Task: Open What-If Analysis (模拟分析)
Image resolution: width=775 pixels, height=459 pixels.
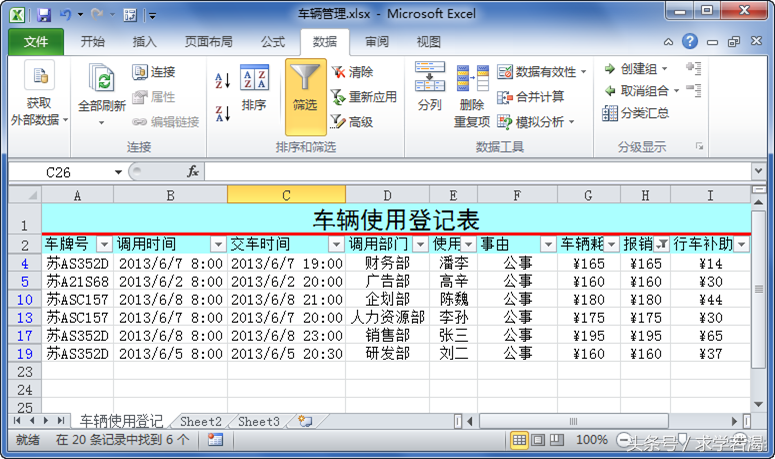Action: (x=536, y=122)
